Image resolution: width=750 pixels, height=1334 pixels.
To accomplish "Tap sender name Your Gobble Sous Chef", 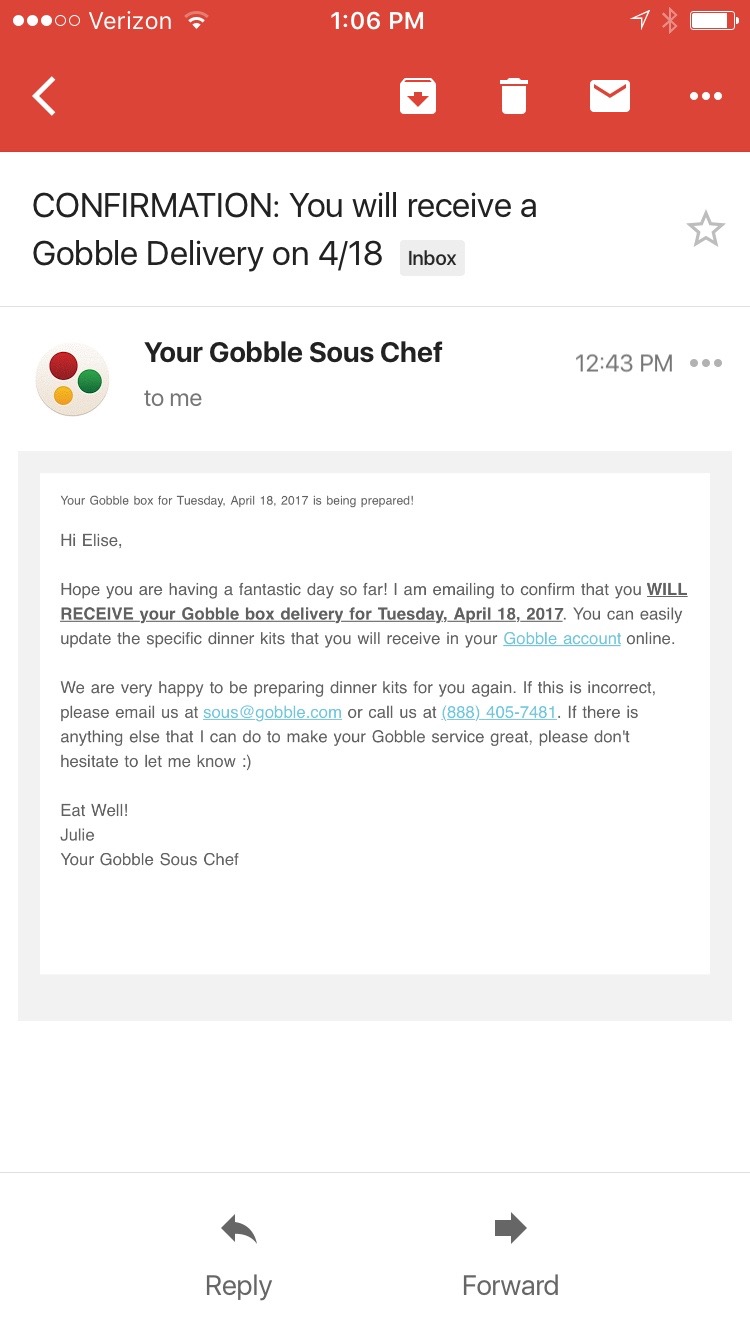I will (x=293, y=352).
